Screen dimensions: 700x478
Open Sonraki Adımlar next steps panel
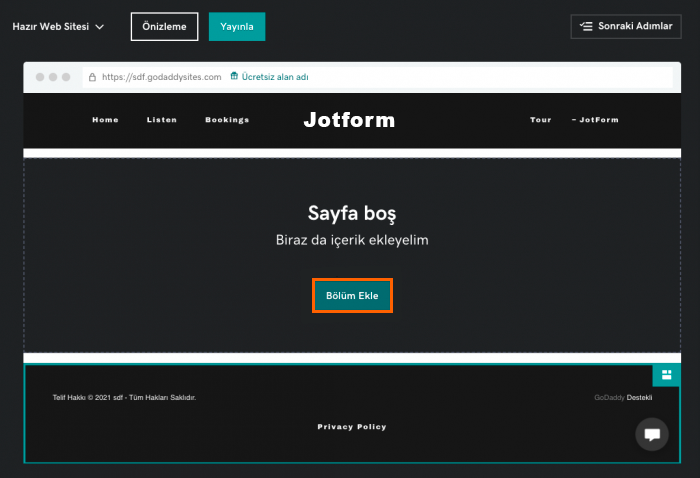coord(626,26)
